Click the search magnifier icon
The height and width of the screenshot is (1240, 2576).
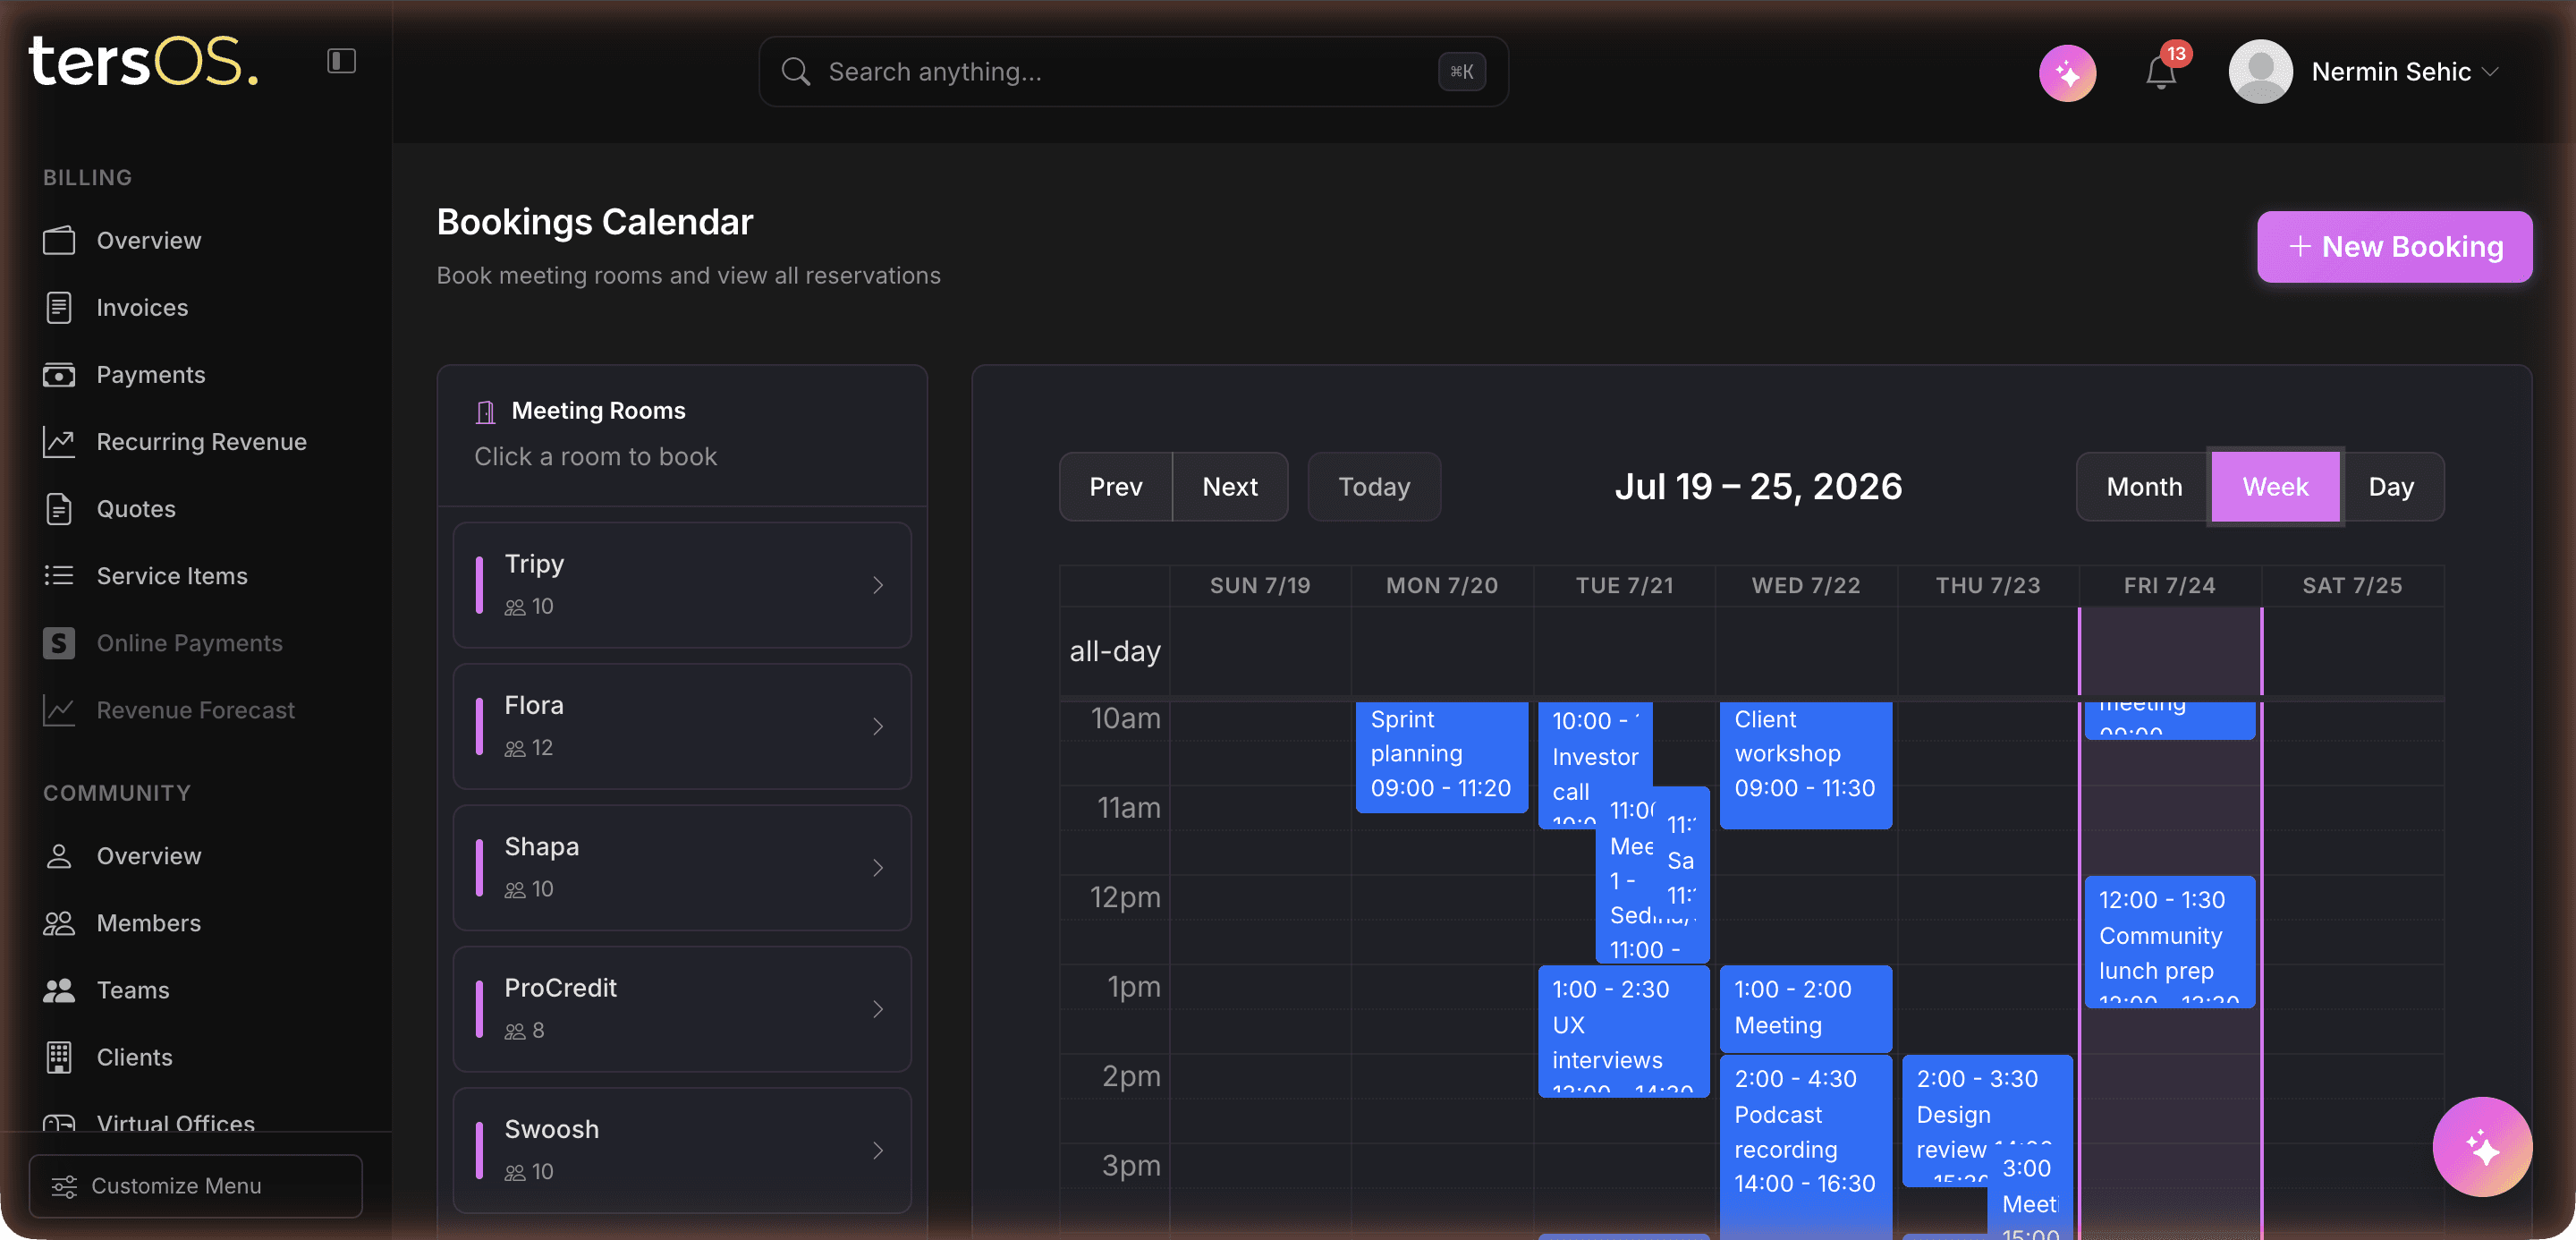point(796,72)
